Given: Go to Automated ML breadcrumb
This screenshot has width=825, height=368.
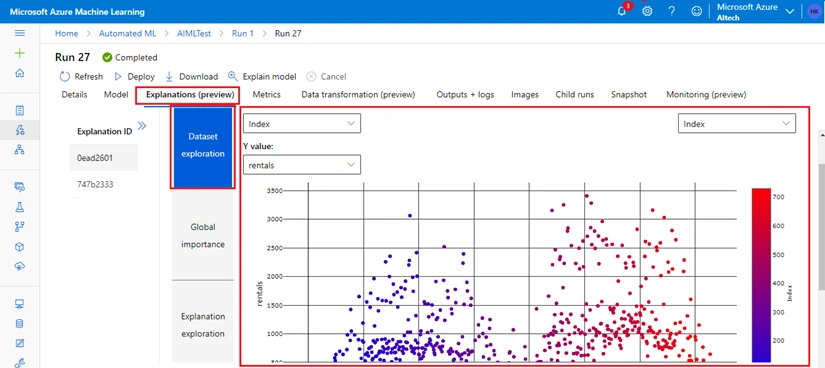Looking at the screenshot, I should (127, 33).
